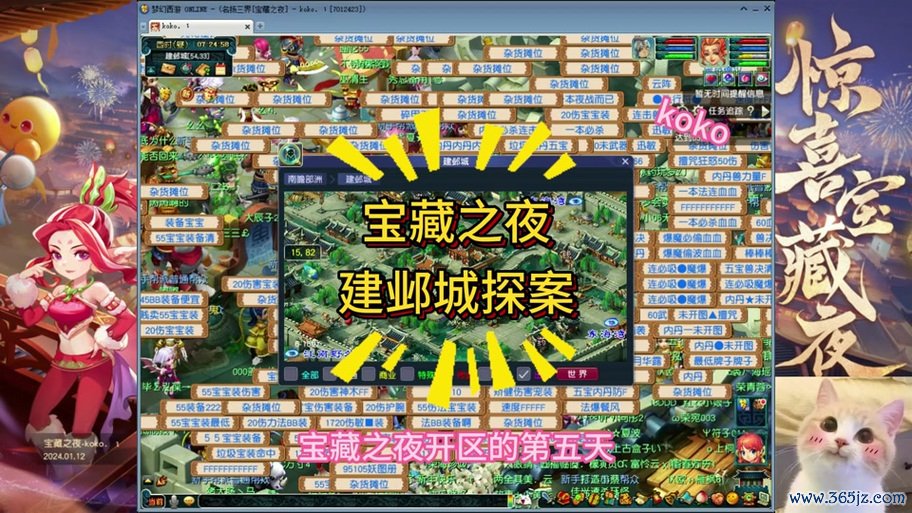Image resolution: width=912 pixels, height=513 pixels.
Task: Click the round emblem above the map window
Action: [290, 154]
